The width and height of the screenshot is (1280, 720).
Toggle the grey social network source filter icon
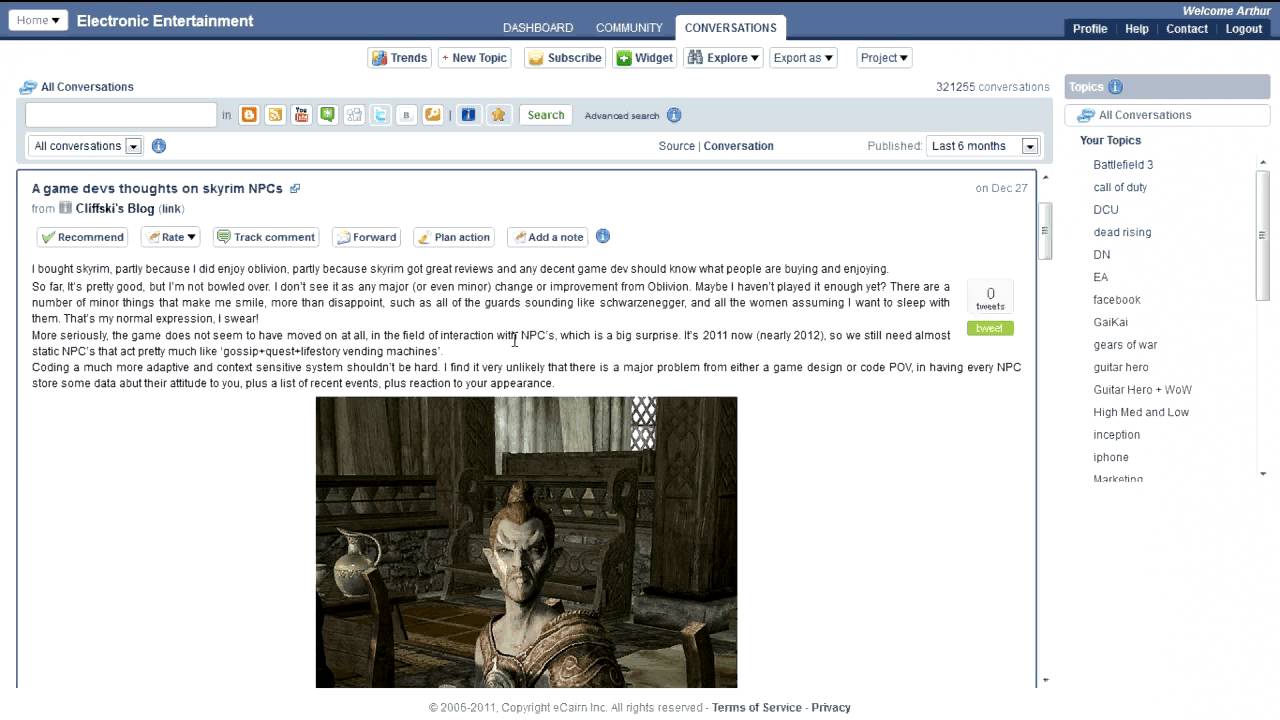[354, 115]
